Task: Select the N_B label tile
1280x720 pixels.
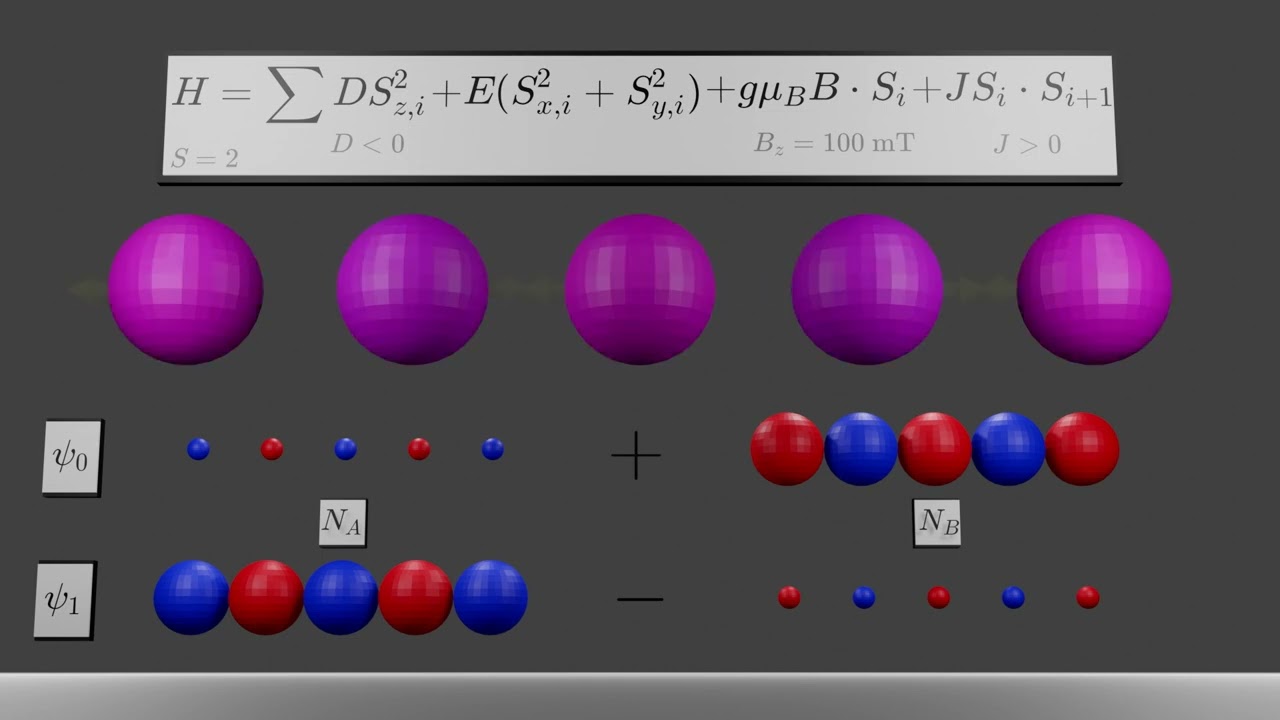Action: point(937,522)
